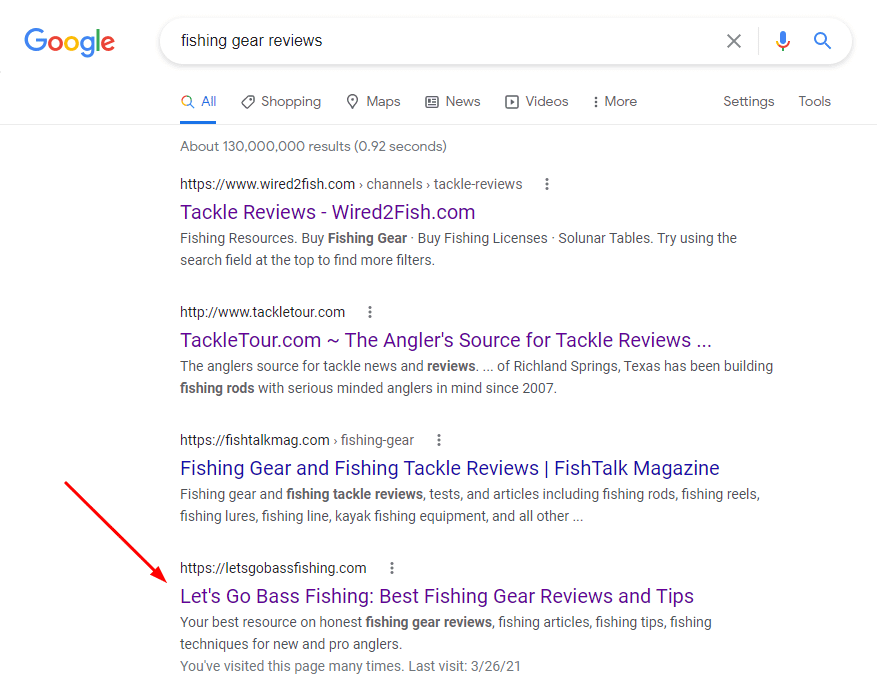Expand the More search categories menu
Viewport: 877px width, 686px height.
pos(615,102)
